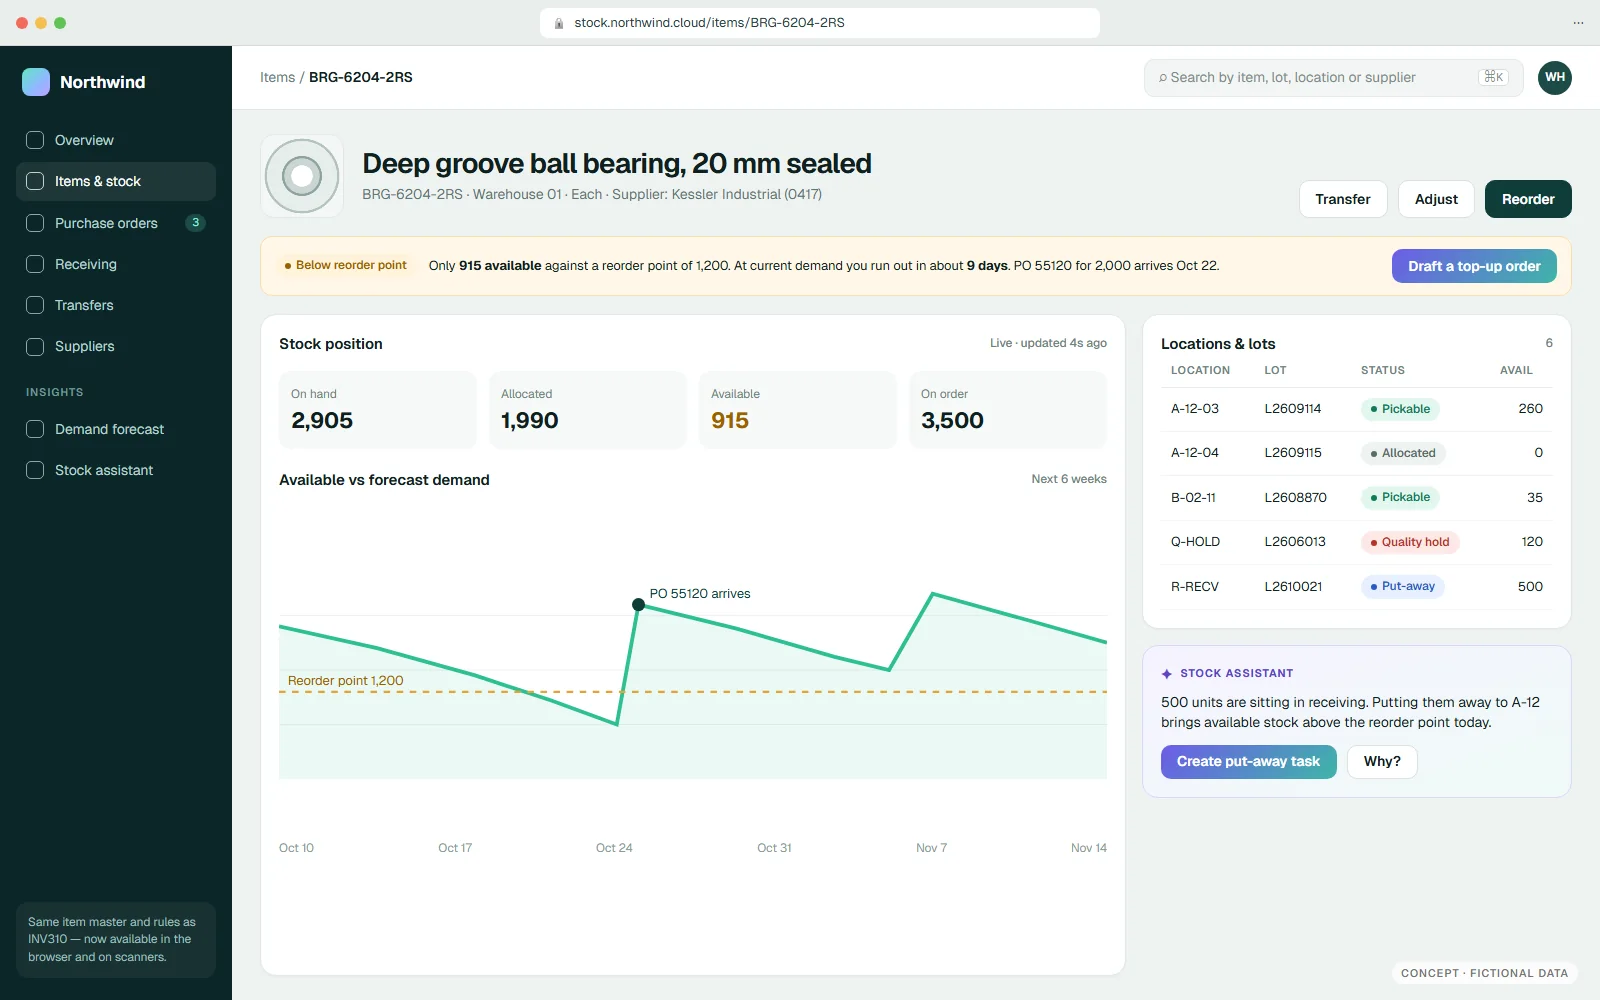Click the Pickable status for B-02-11
The image size is (1600, 1000).
coord(1400,497)
